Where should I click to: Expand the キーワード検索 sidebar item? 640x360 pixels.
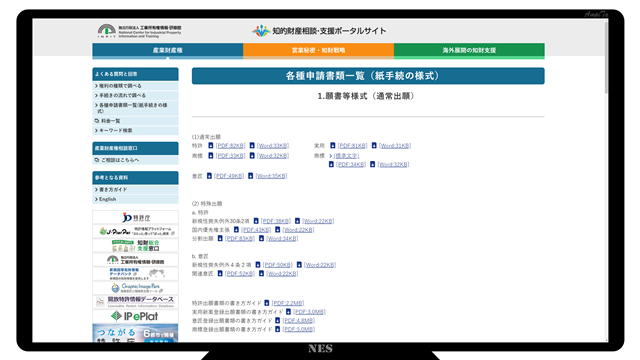click(x=136, y=130)
